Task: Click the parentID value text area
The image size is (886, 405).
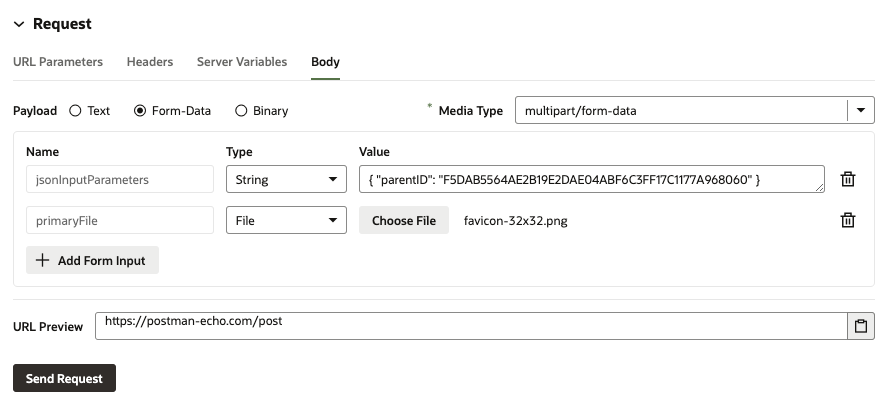Action: [590, 179]
